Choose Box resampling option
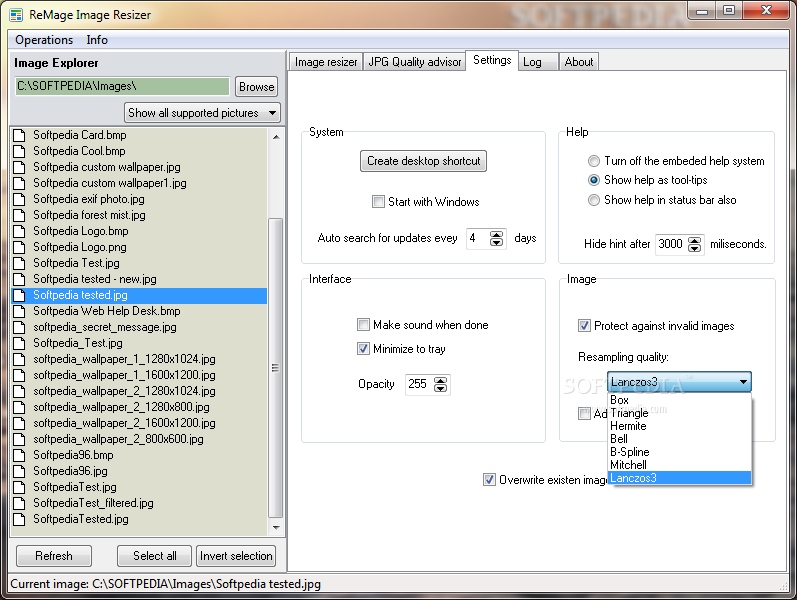797x600 pixels. 680,400
